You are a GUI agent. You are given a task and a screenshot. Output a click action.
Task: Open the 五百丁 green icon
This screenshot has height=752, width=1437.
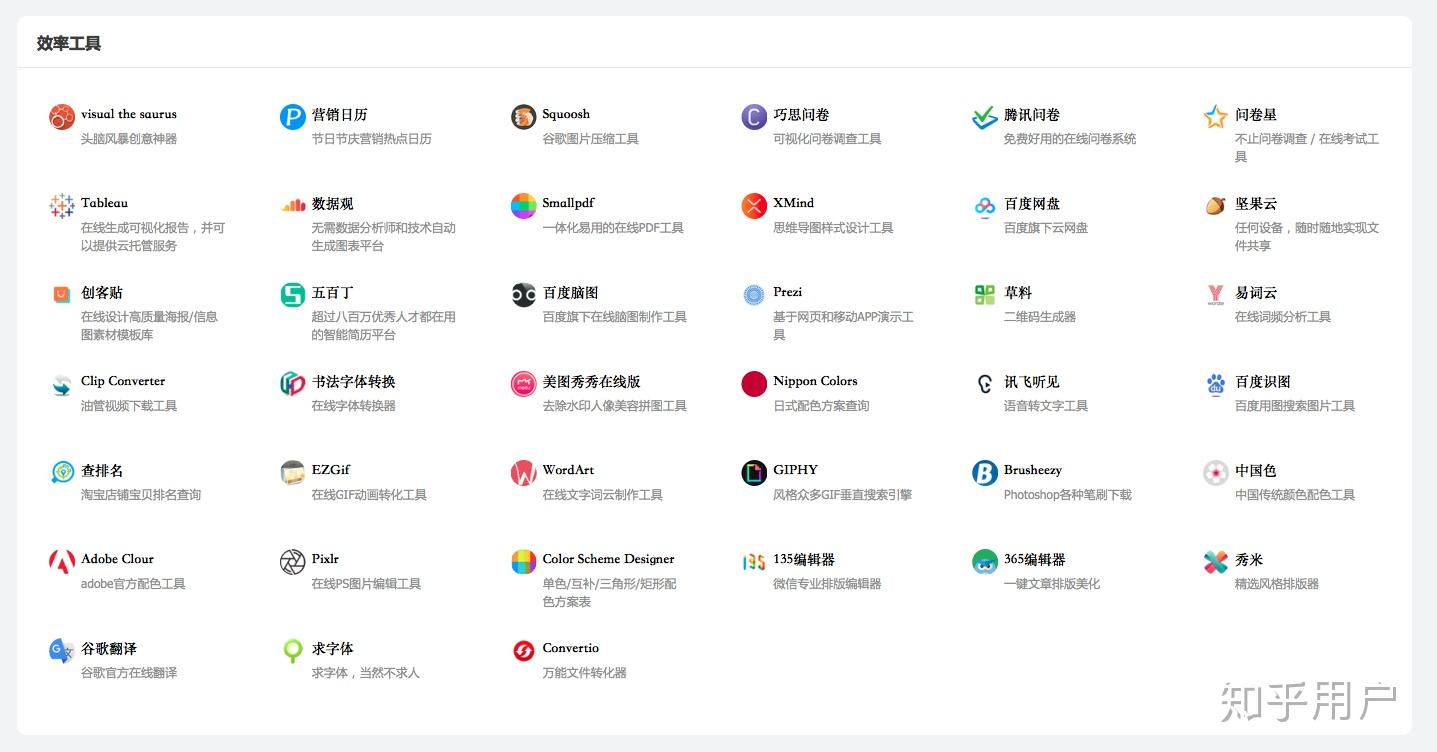292,295
